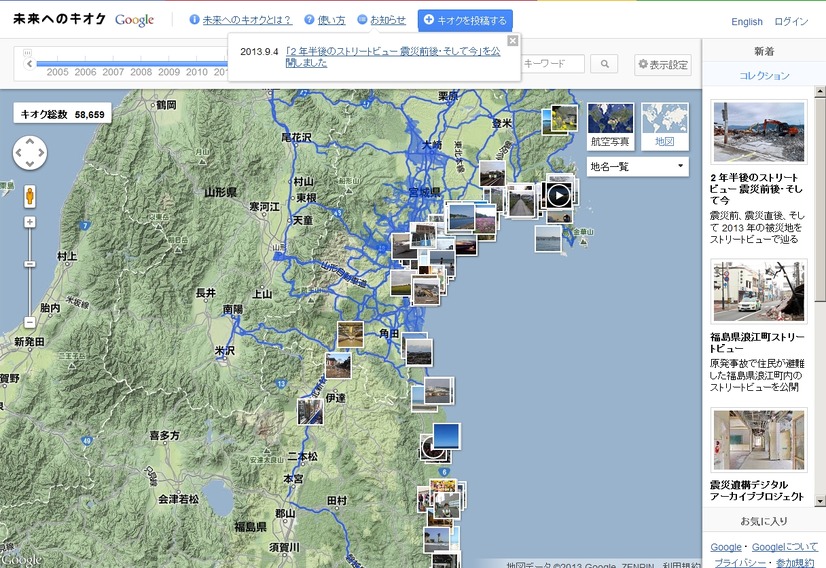Open the blue sky photo marker
826x568 pixels.
click(446, 436)
